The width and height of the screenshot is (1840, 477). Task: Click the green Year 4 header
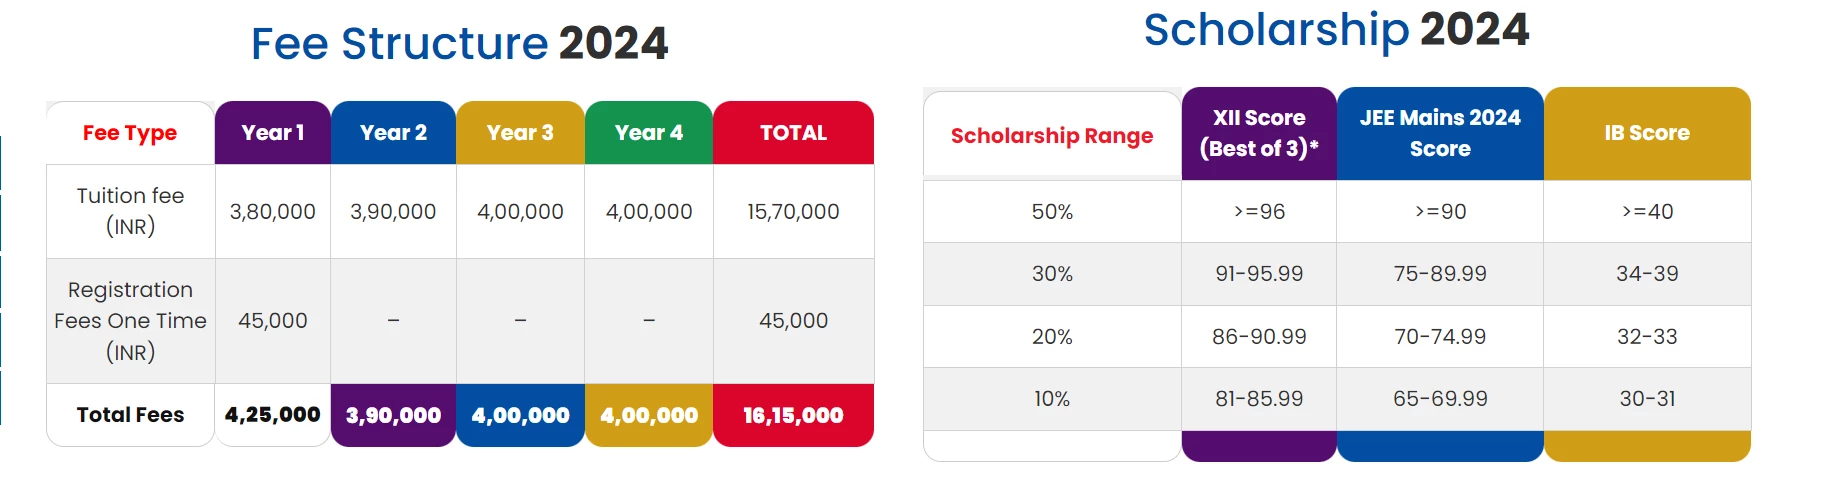[x=649, y=133]
